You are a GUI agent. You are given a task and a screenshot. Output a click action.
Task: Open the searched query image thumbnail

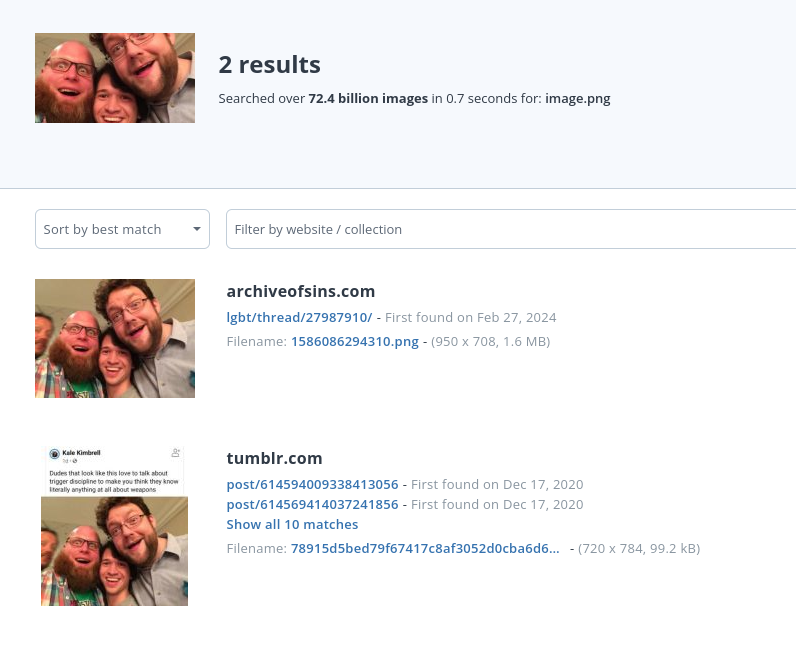[x=115, y=78]
